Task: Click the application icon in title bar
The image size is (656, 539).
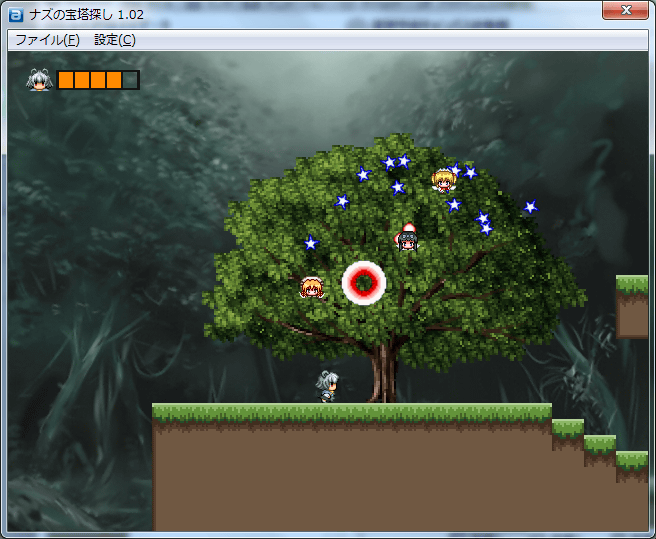Action: click(16, 15)
